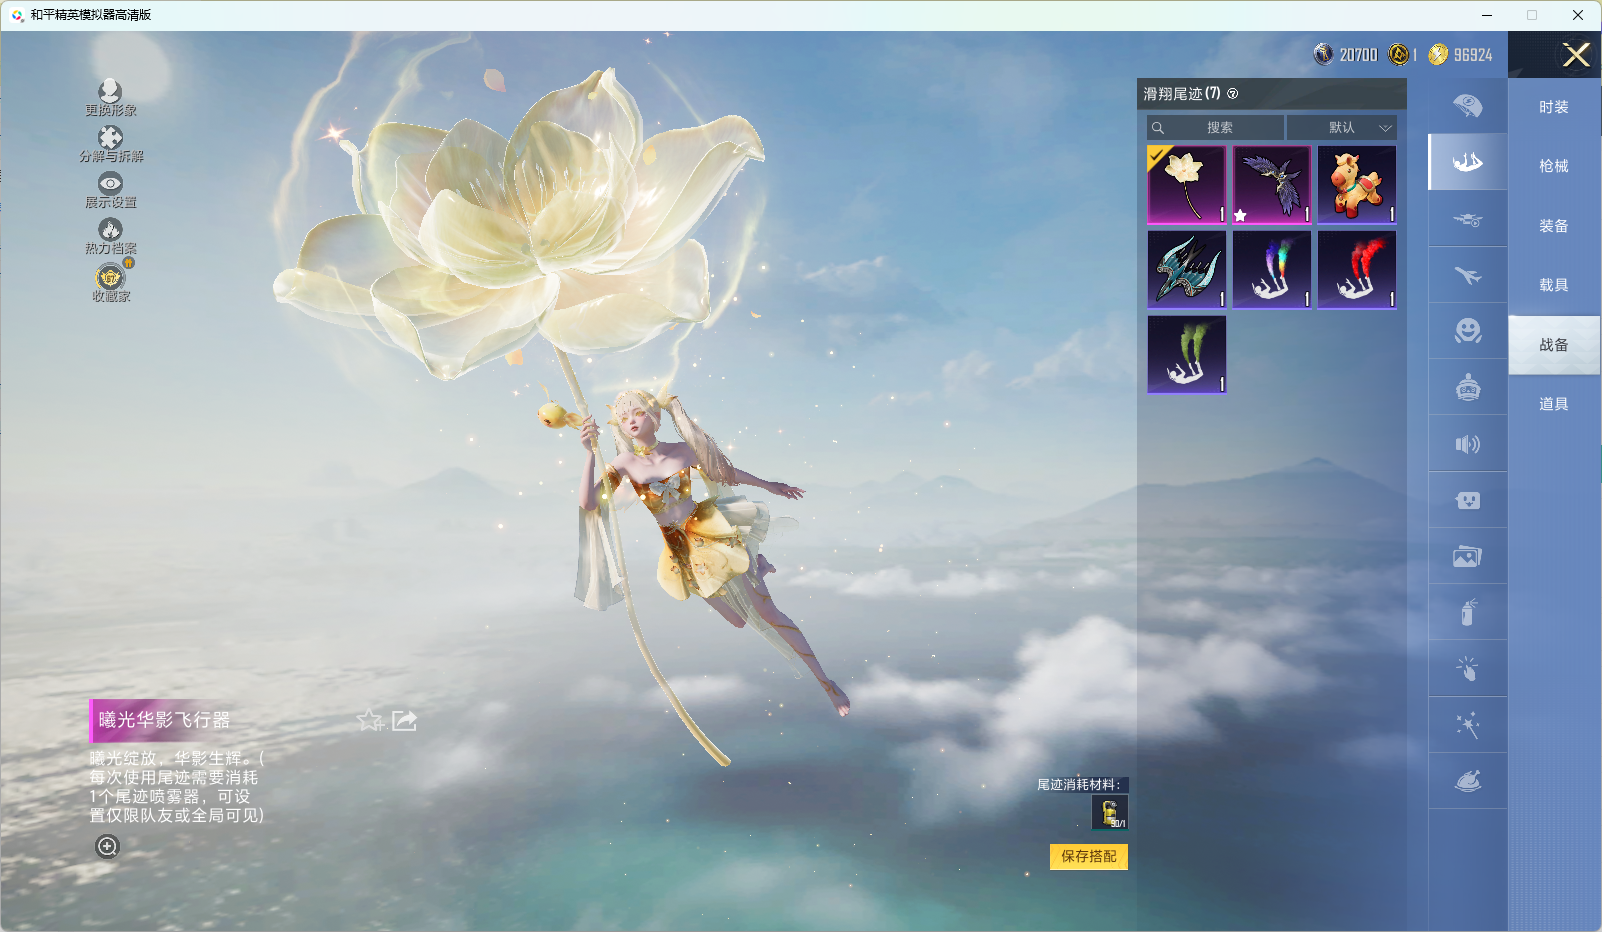Select the rainbow smoke glide trail

click(x=1272, y=270)
